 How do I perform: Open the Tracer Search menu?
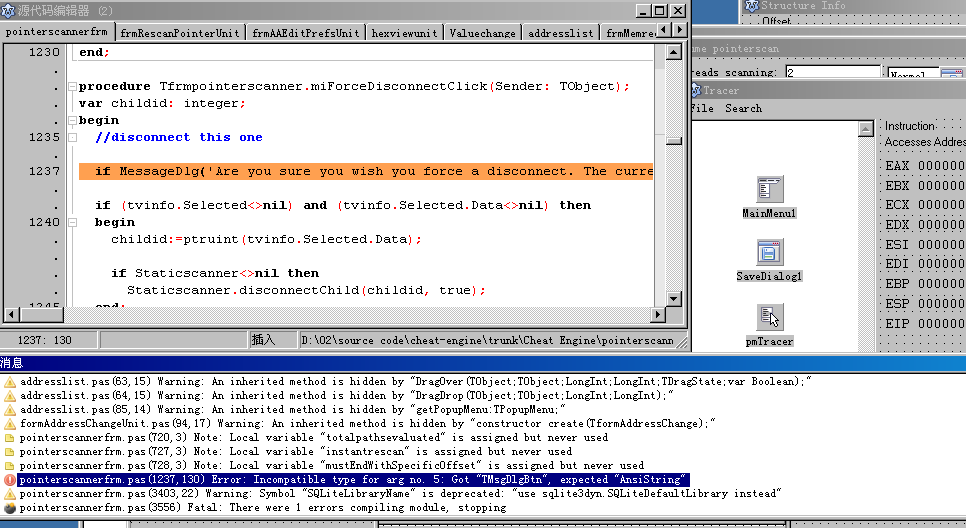[x=743, y=108]
